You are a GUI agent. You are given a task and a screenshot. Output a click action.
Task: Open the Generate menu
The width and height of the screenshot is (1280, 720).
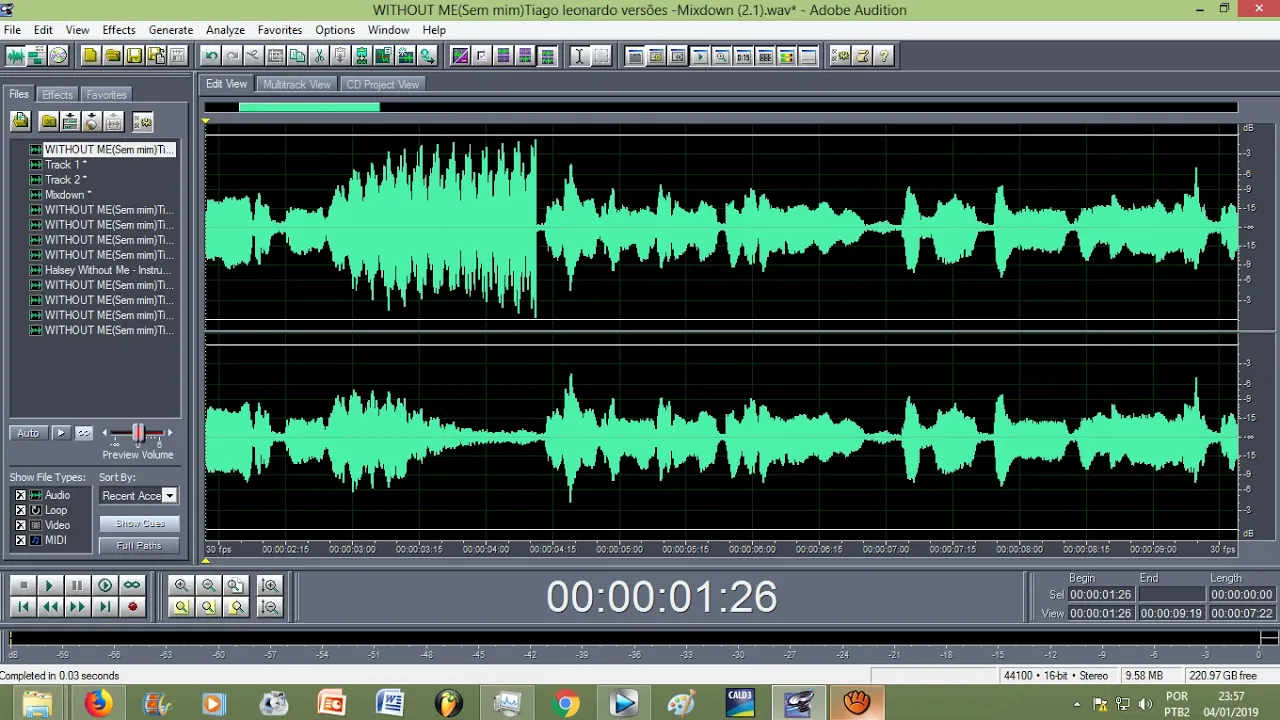(171, 30)
